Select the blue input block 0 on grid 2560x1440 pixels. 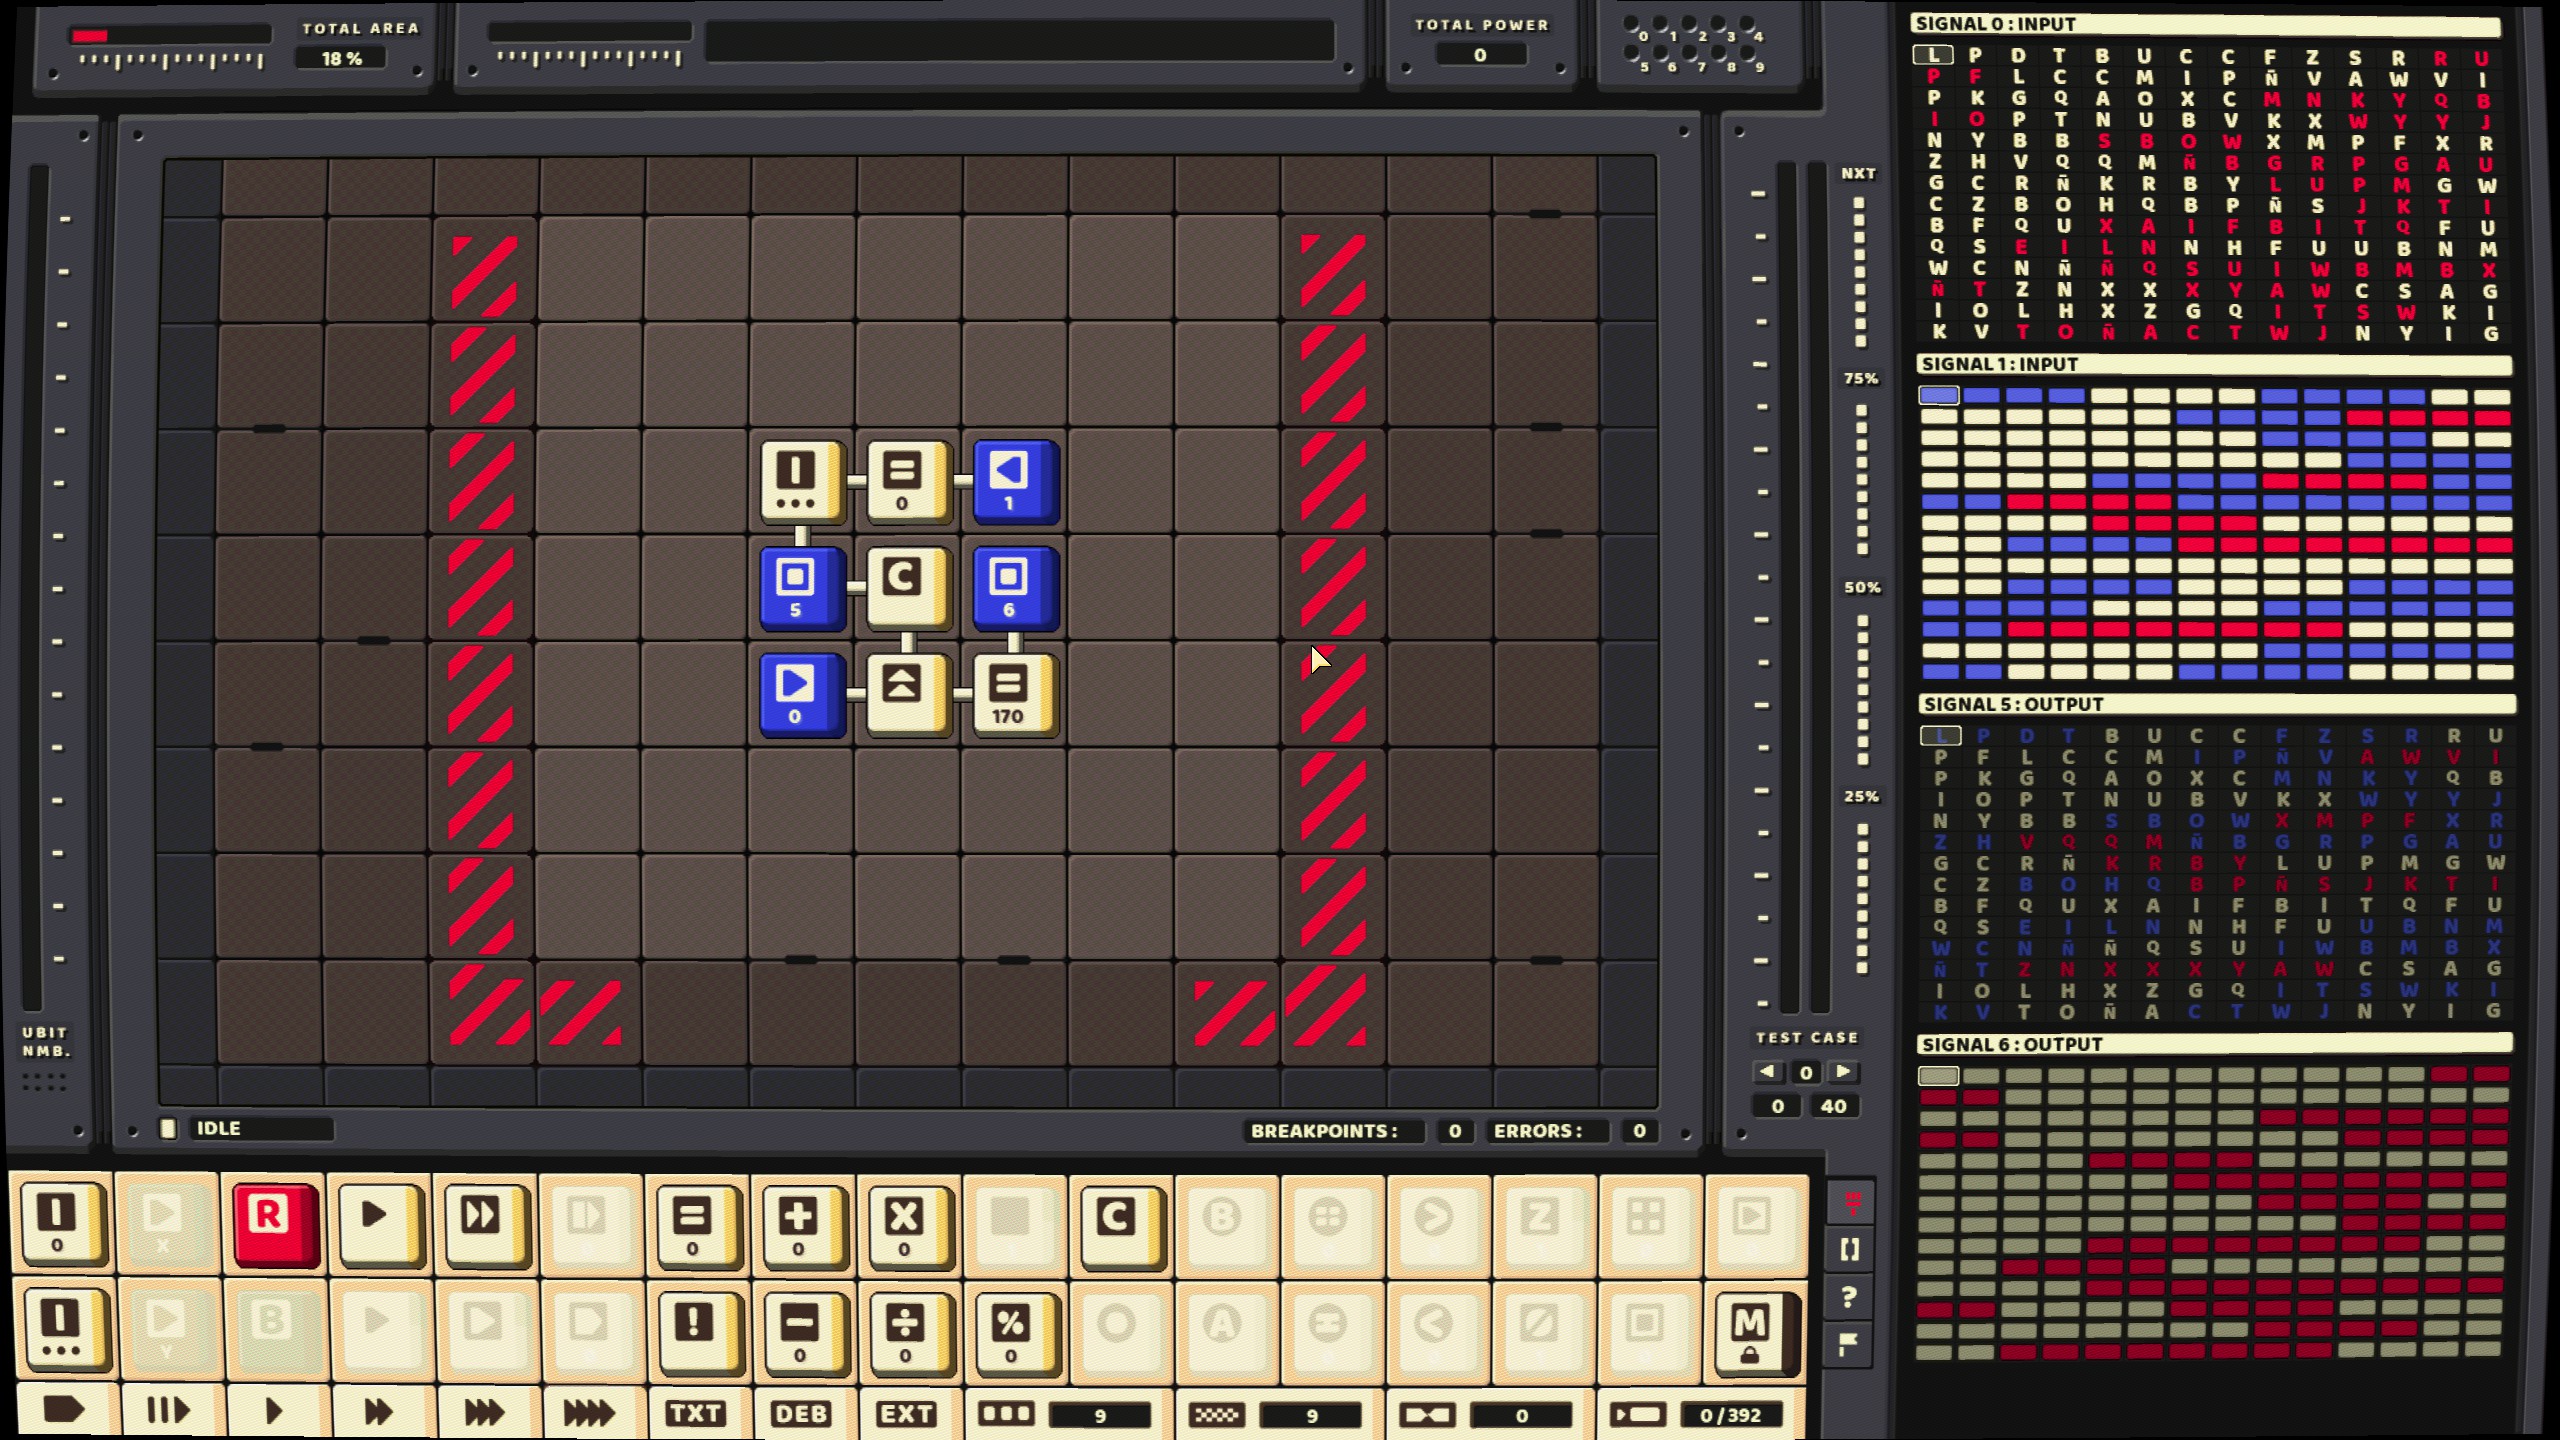[802, 695]
